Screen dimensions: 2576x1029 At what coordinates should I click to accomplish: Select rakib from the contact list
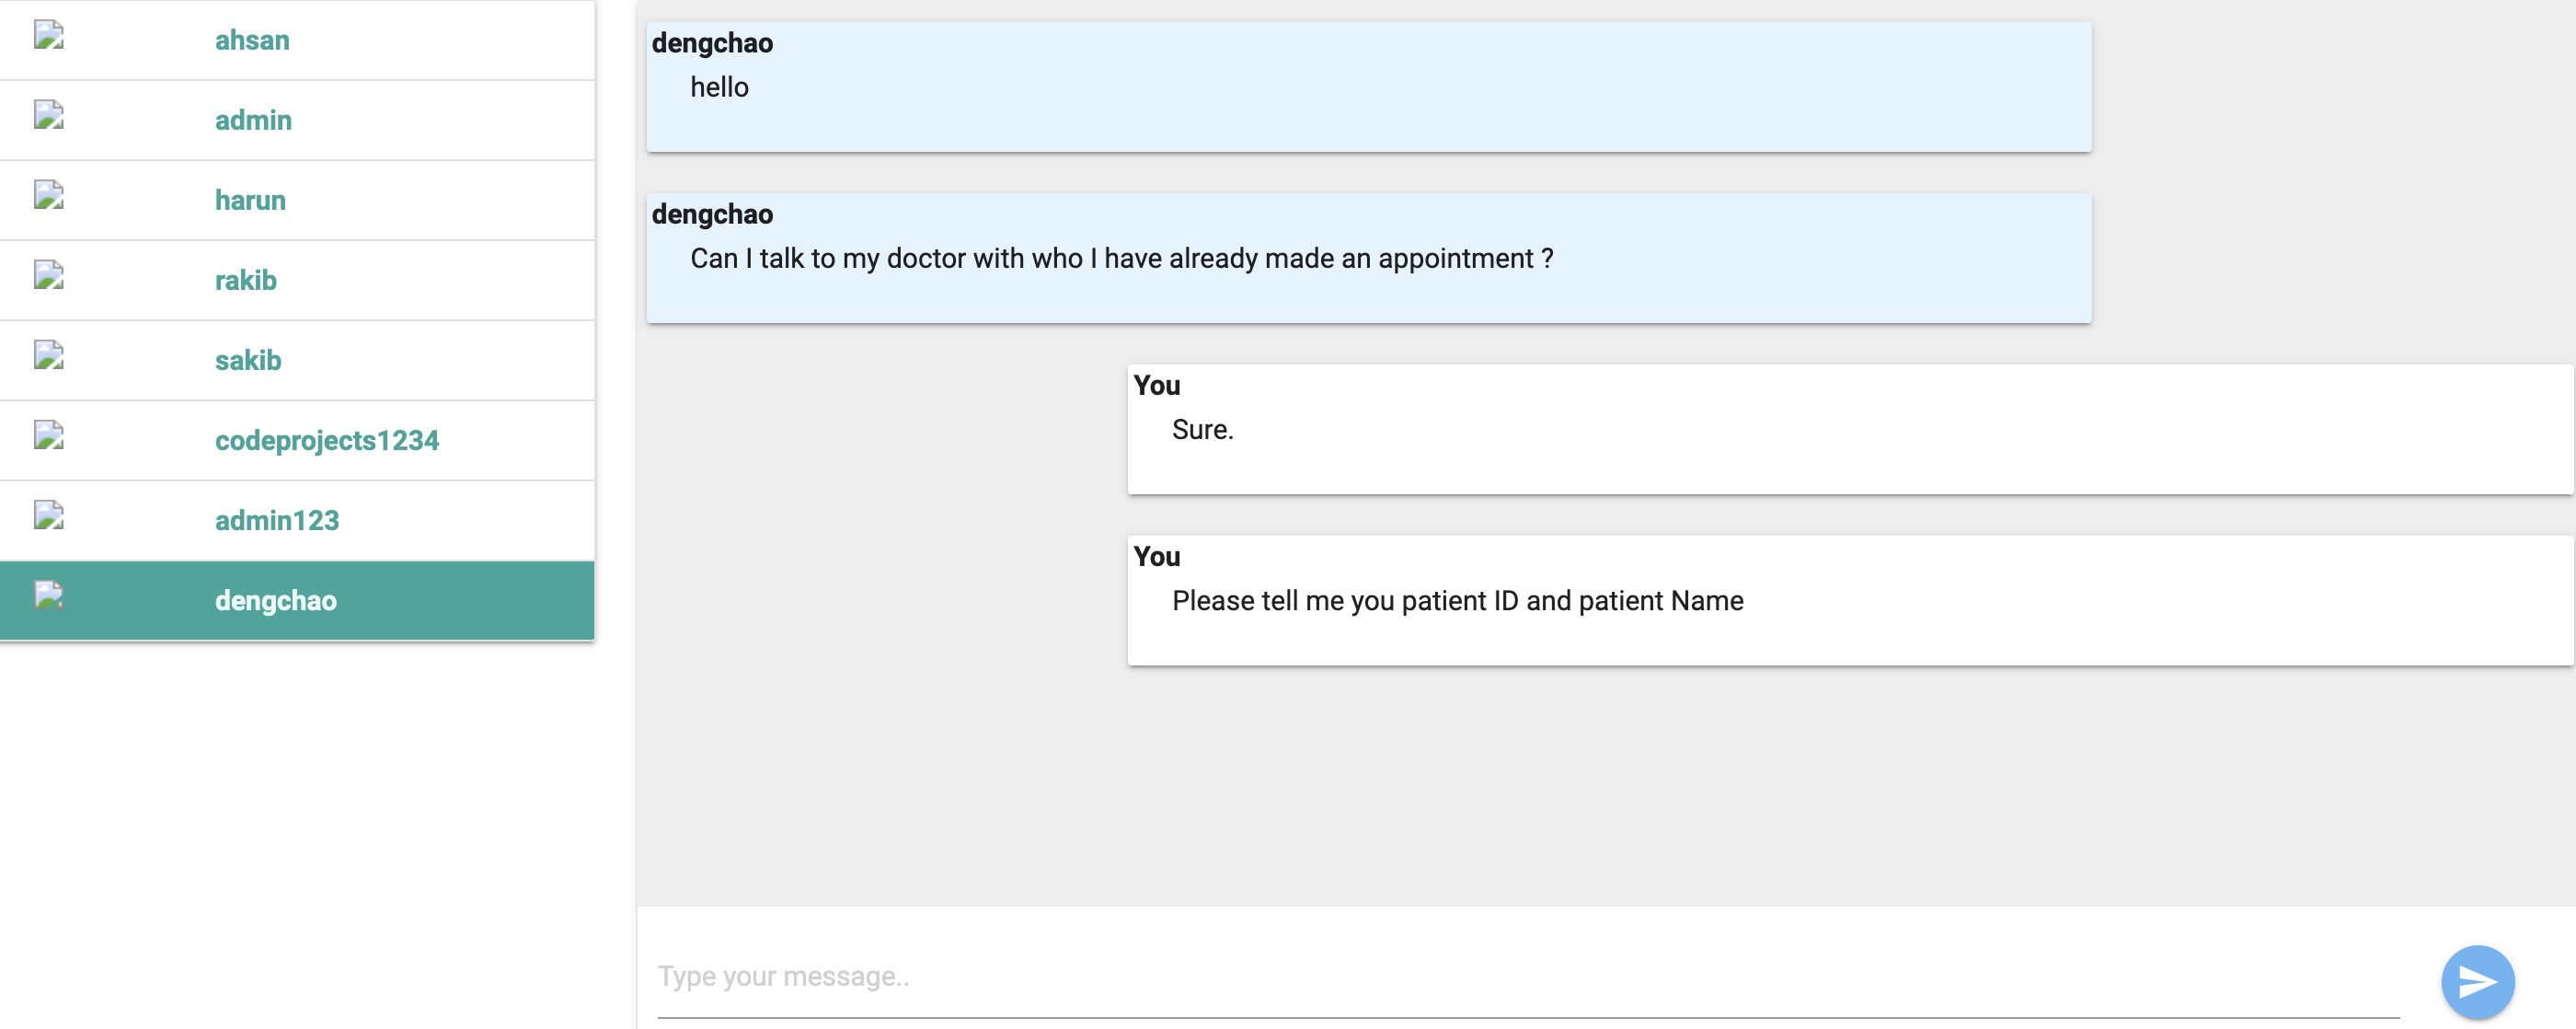246,279
